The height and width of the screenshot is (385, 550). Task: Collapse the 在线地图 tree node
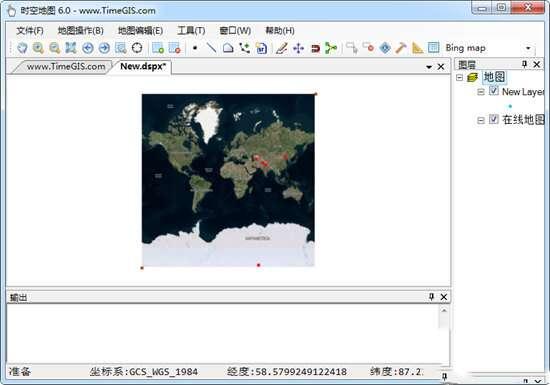coord(481,120)
